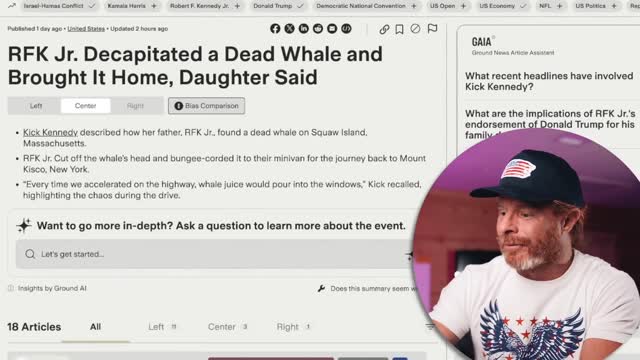Follow NFL topic plus sign
This screenshot has height=360, width=640.
(560, 6)
